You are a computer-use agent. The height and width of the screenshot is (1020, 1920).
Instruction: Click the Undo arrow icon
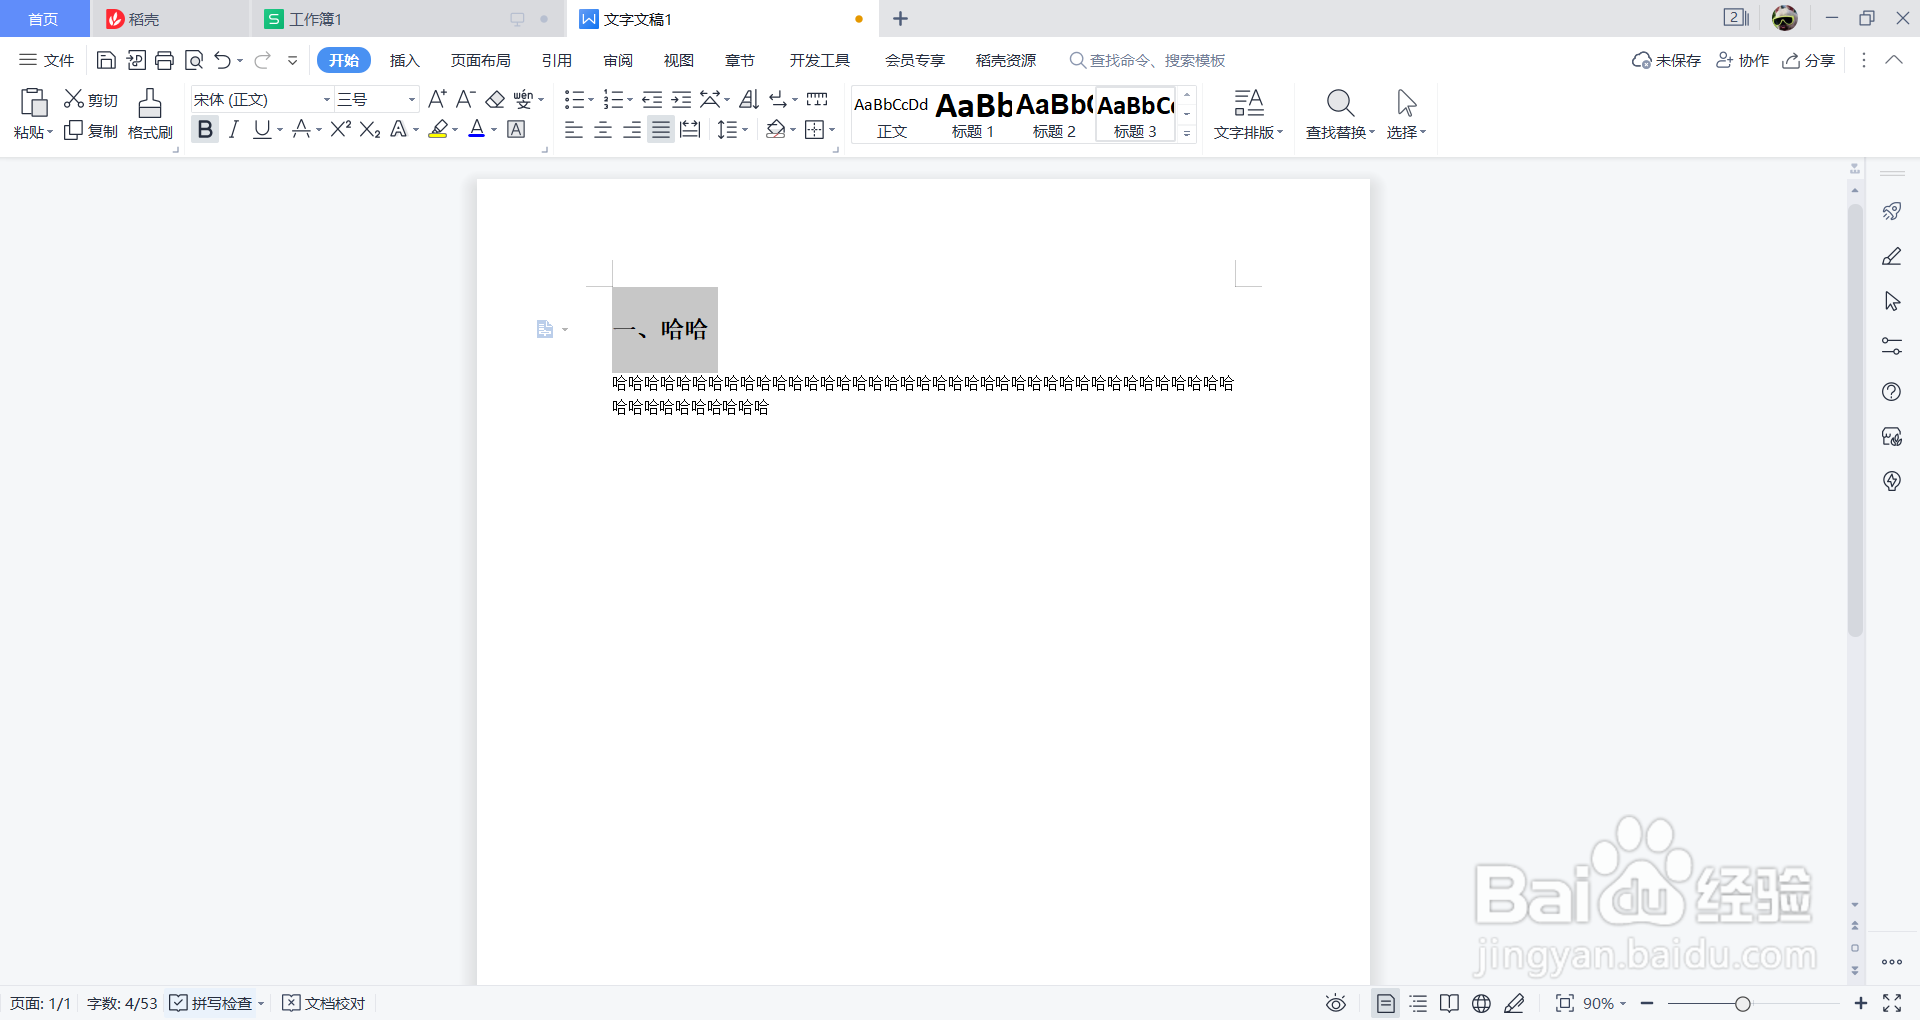(222, 60)
